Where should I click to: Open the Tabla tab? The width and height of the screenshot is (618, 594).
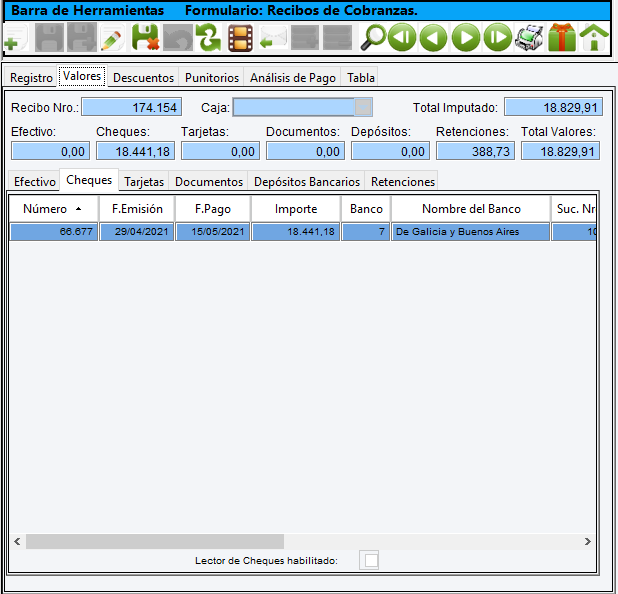coord(360,78)
